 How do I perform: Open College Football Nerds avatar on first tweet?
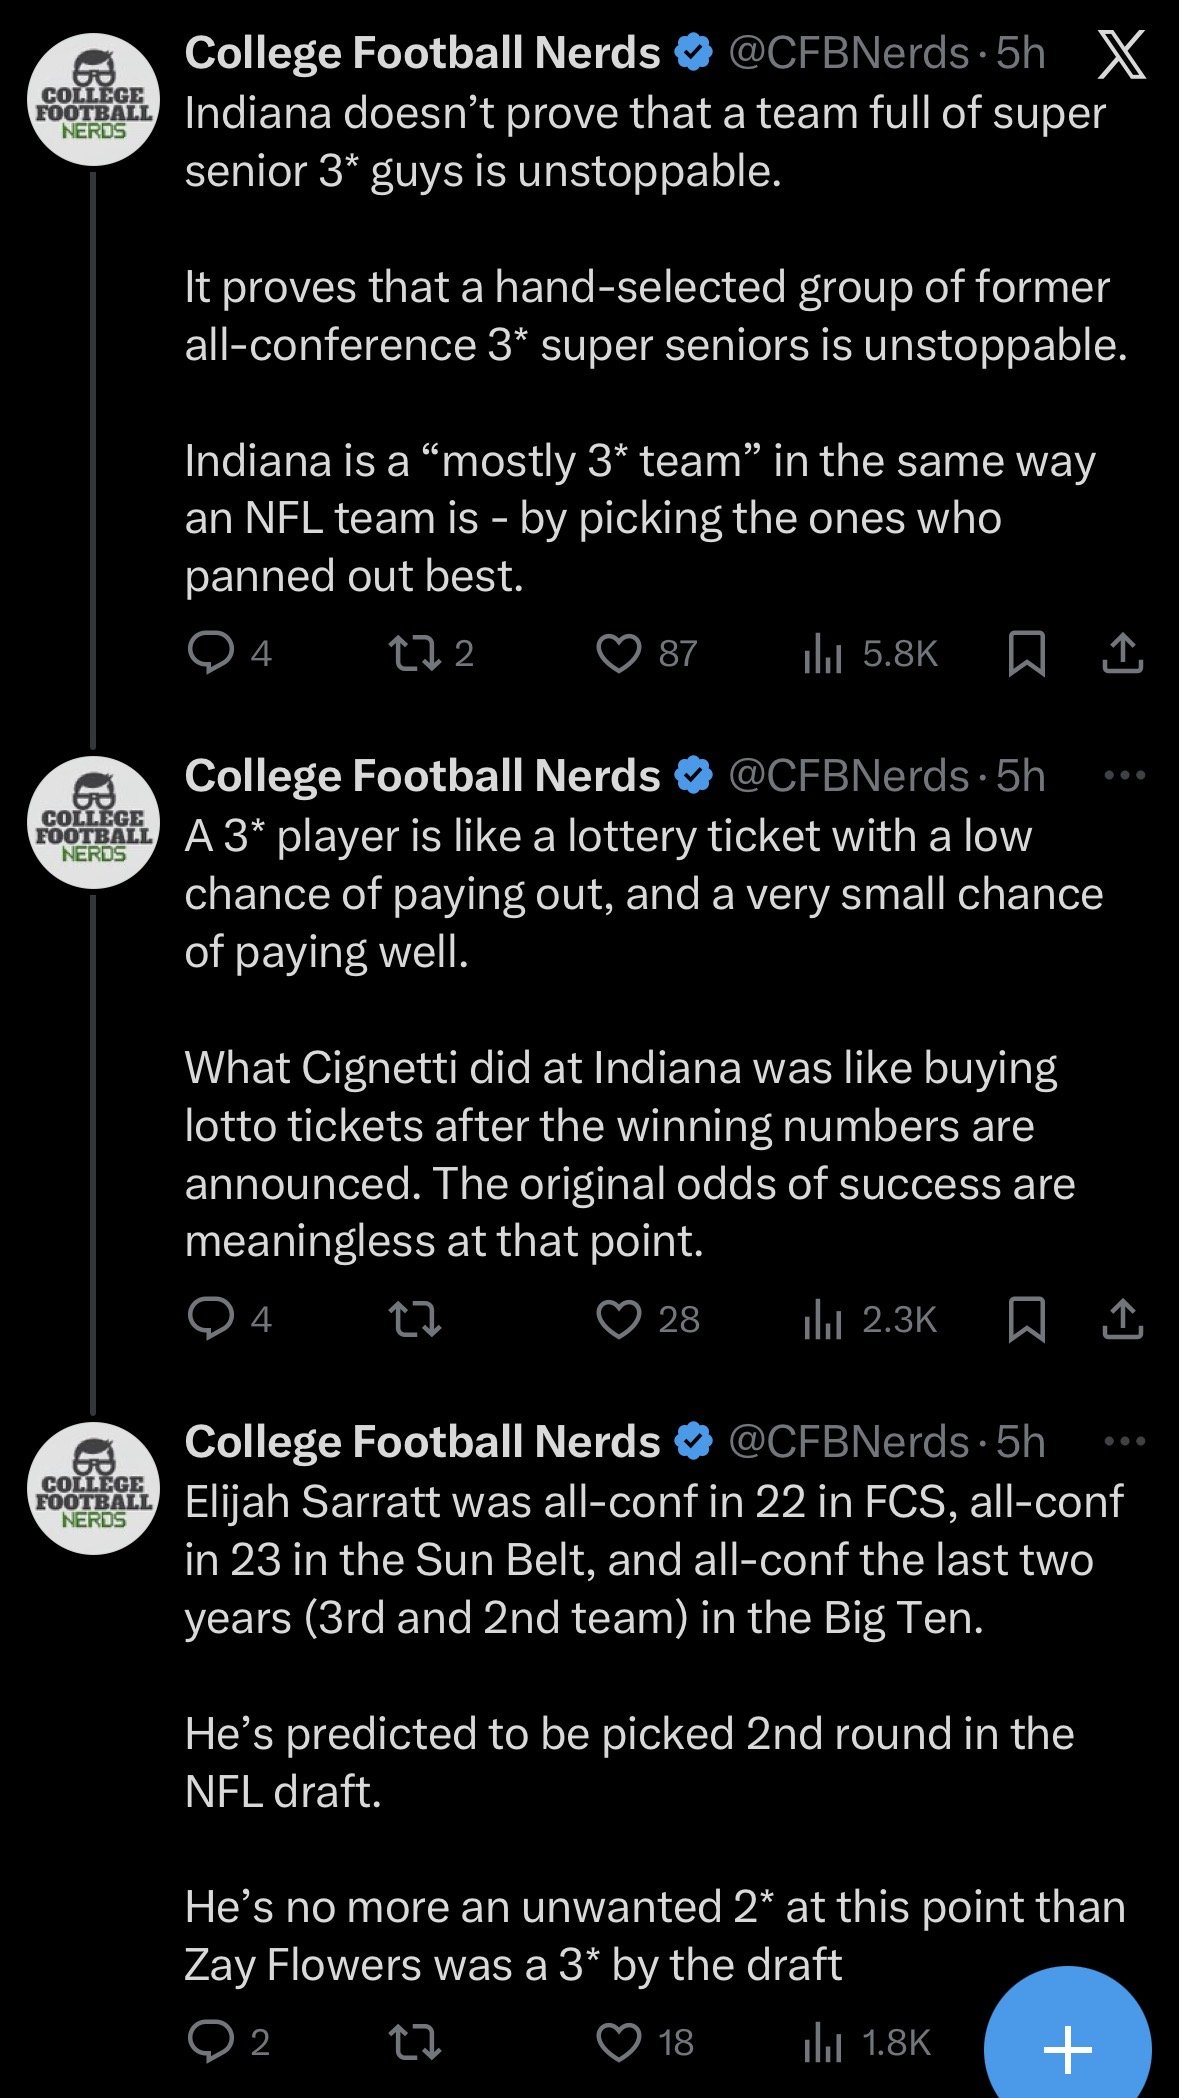[x=92, y=100]
